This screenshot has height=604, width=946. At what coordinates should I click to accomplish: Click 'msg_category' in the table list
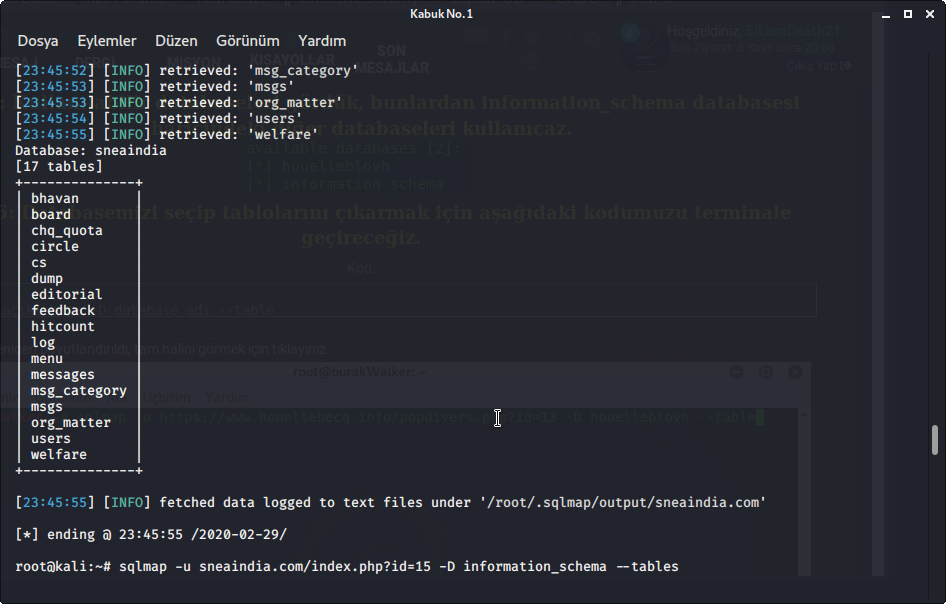[79, 391]
